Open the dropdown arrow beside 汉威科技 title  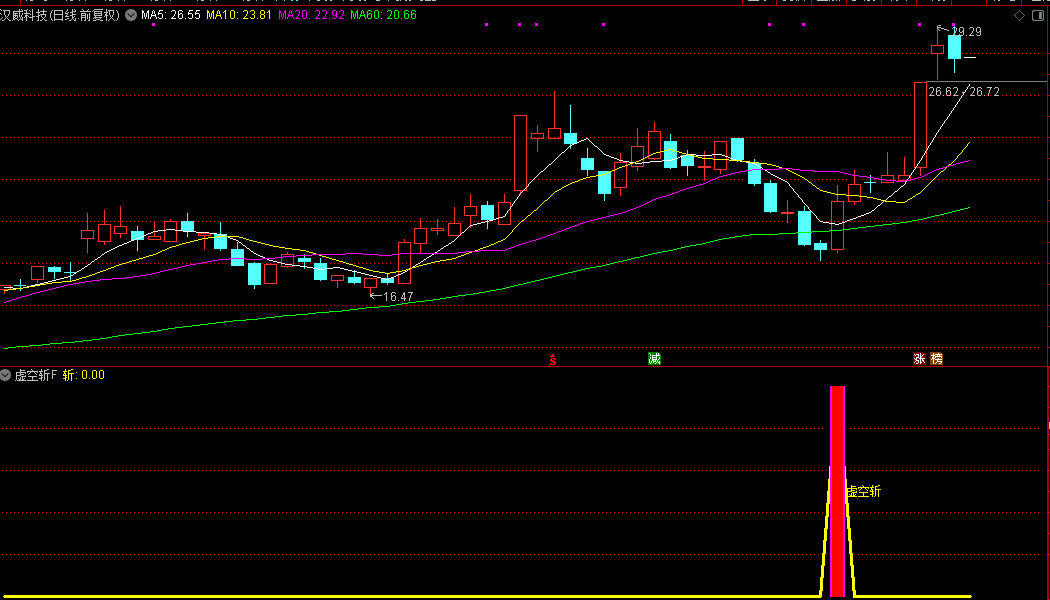[131, 15]
